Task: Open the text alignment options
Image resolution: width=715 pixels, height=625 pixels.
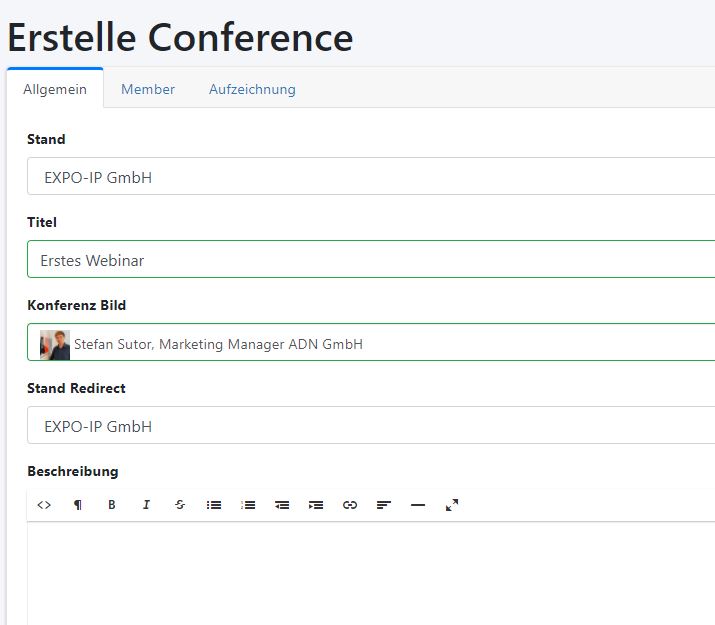Action: tap(384, 505)
